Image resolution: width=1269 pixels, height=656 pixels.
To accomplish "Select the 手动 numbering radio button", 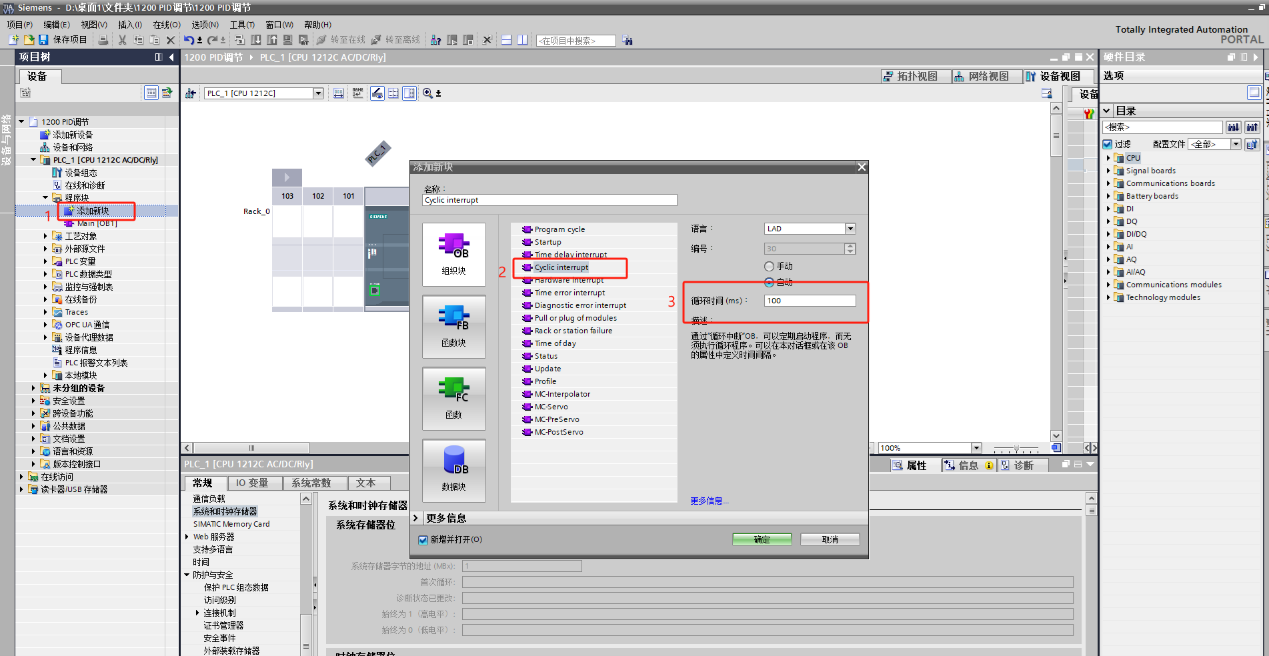I will click(769, 267).
